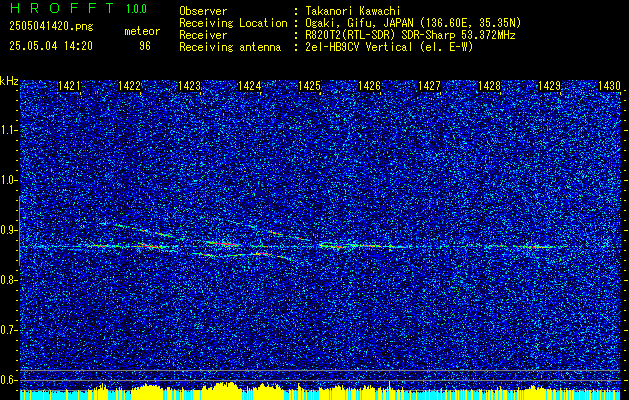The width and height of the screenshot is (629, 400).
Task: Click the 1421 time marker
Action: 69,86
